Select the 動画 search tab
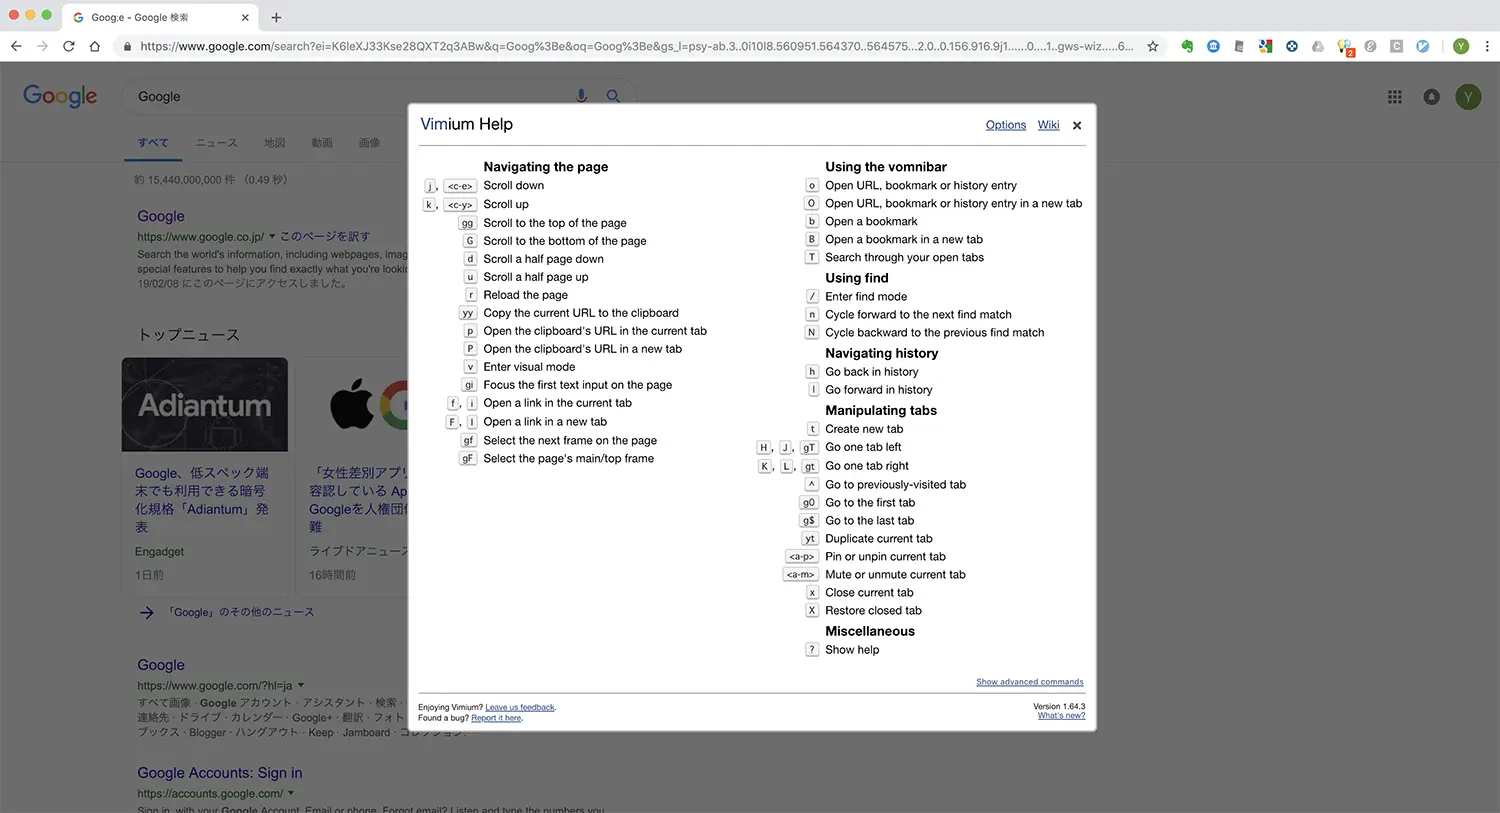The height and width of the screenshot is (813, 1500). [x=322, y=143]
